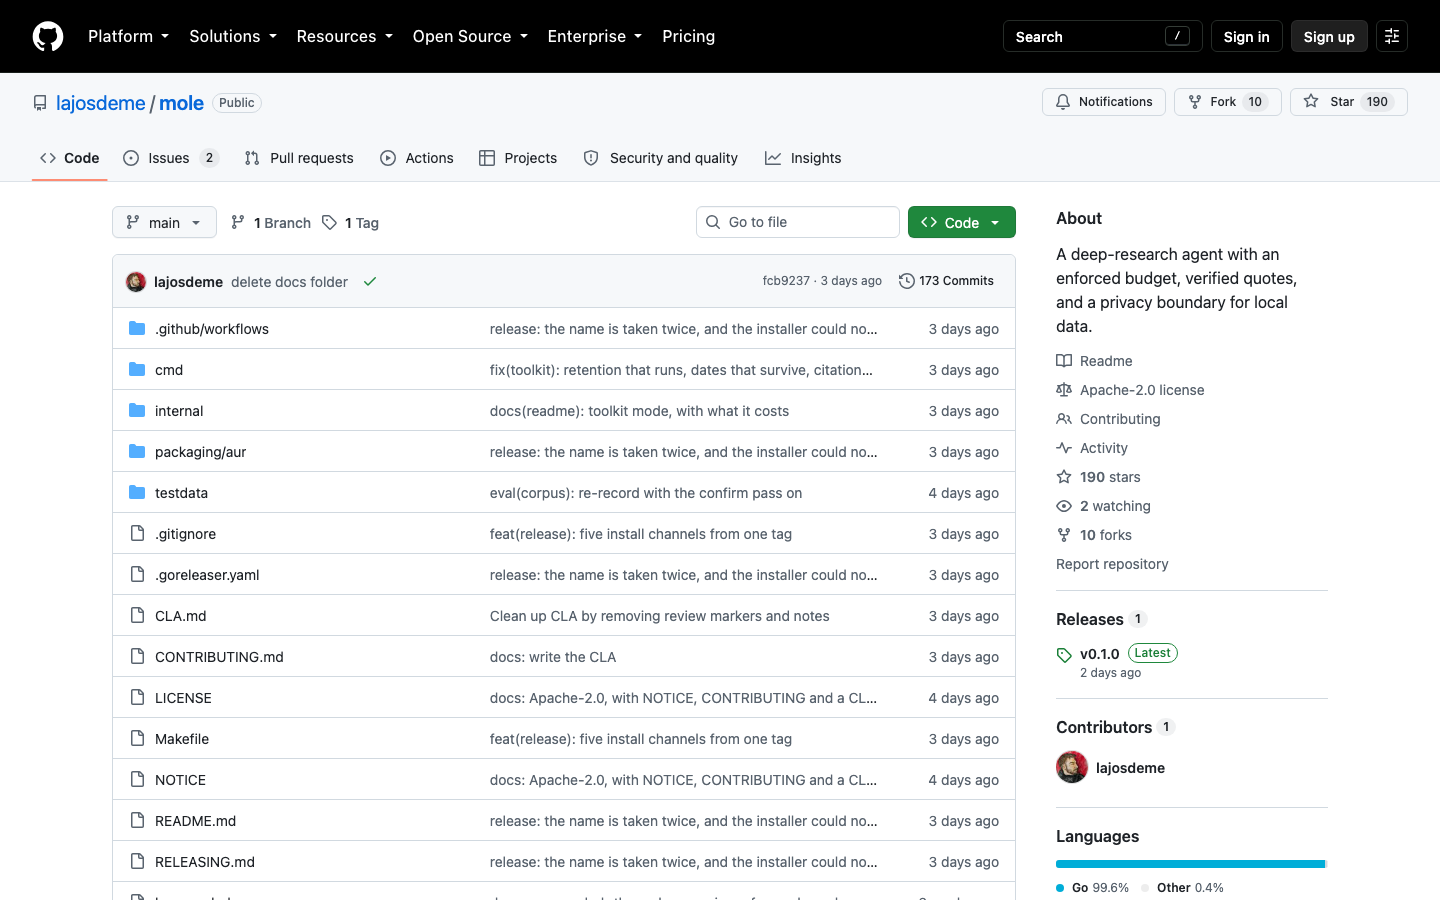Screen dimensions: 1440x900
Task: Open the Insights tab
Action: 803,158
